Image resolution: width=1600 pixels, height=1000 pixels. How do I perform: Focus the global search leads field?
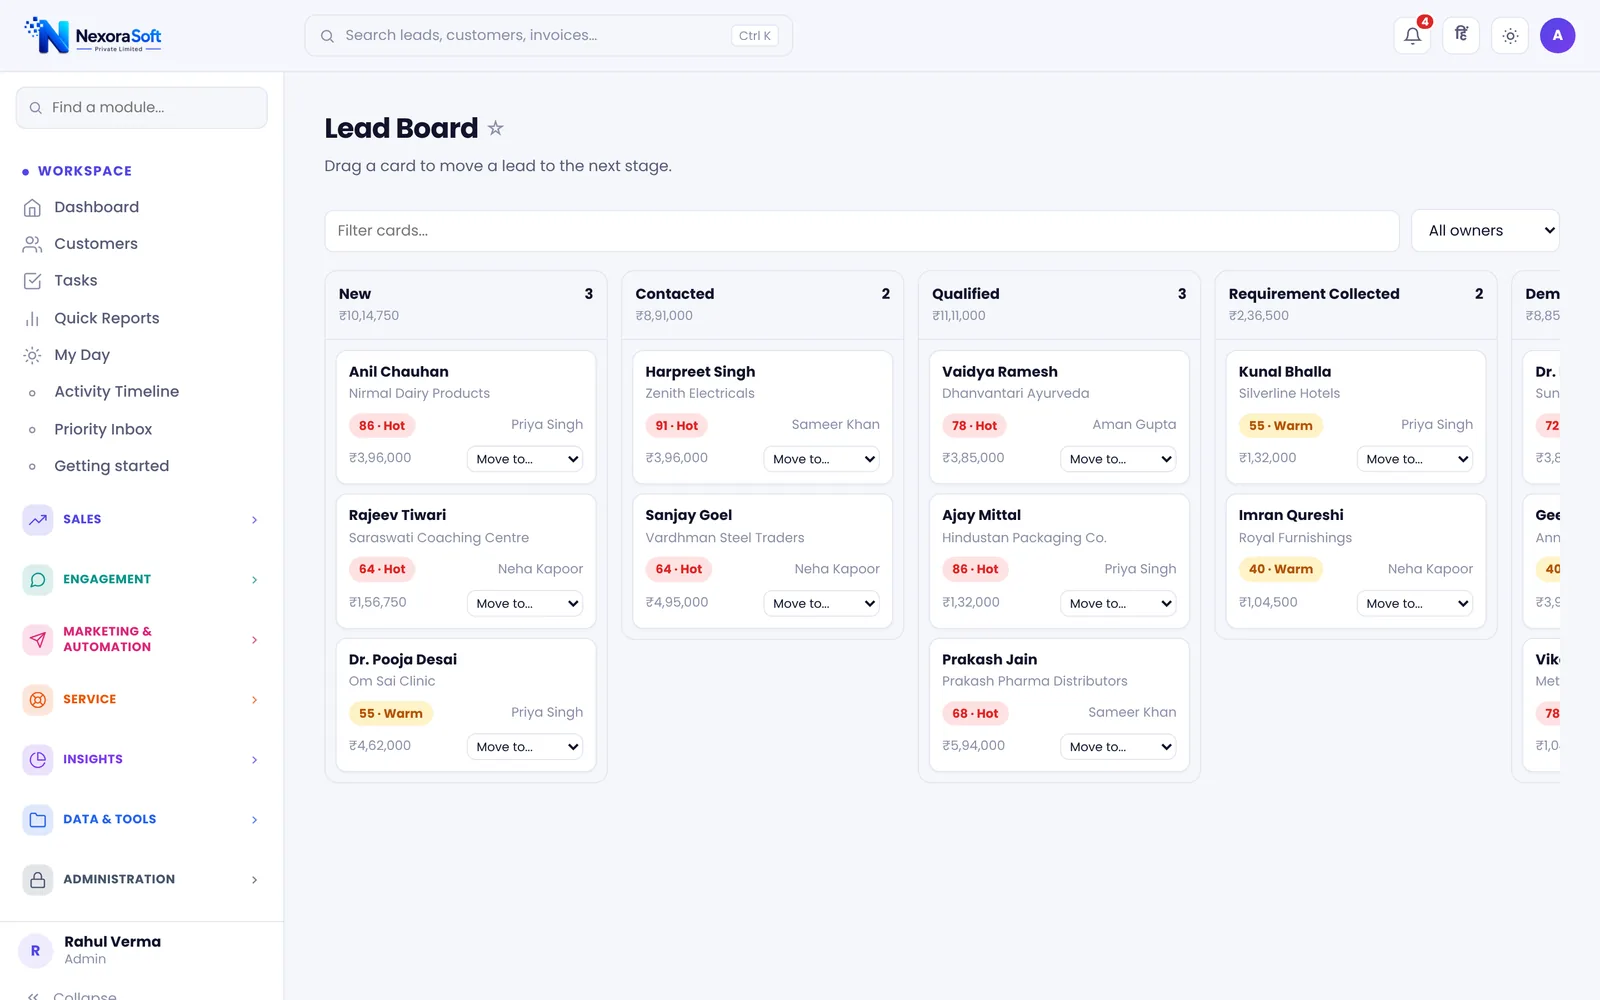[549, 36]
